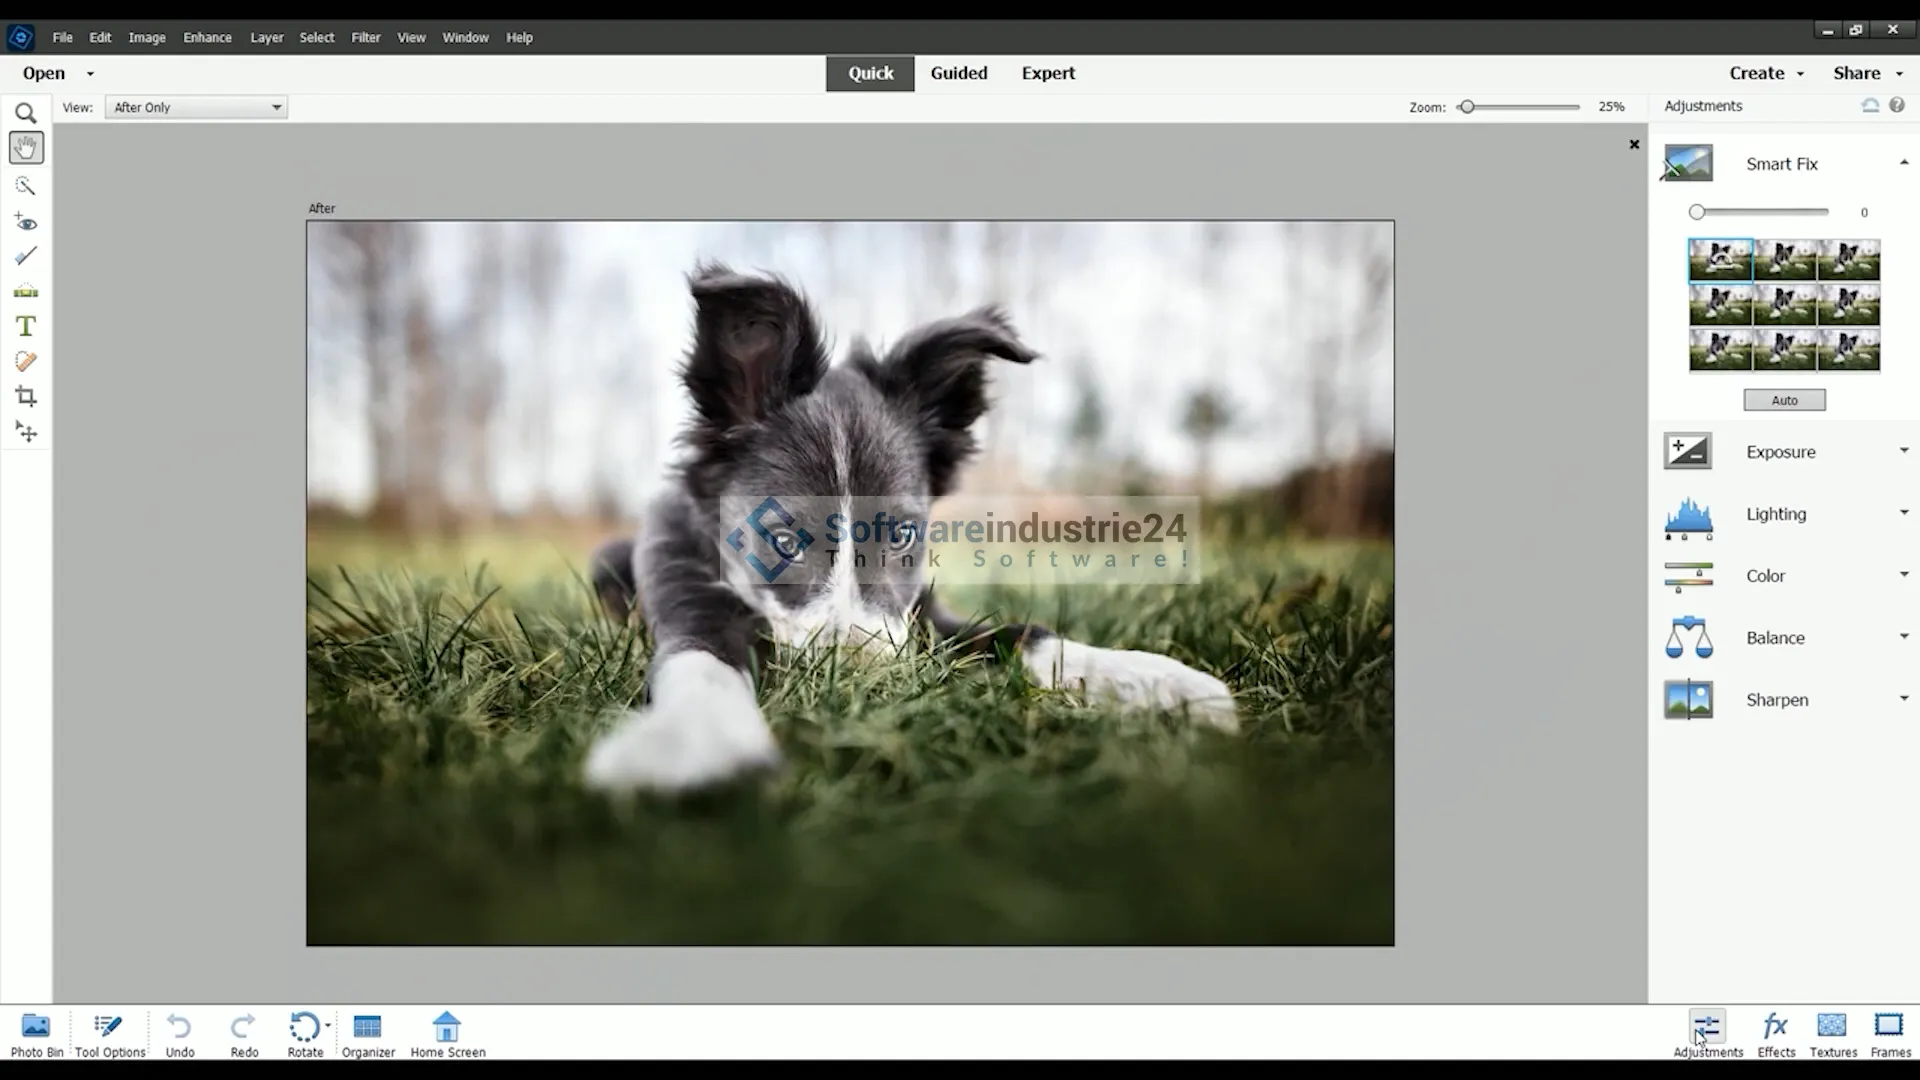
Task: Switch to the Guided mode tab
Action: pyautogui.click(x=958, y=73)
